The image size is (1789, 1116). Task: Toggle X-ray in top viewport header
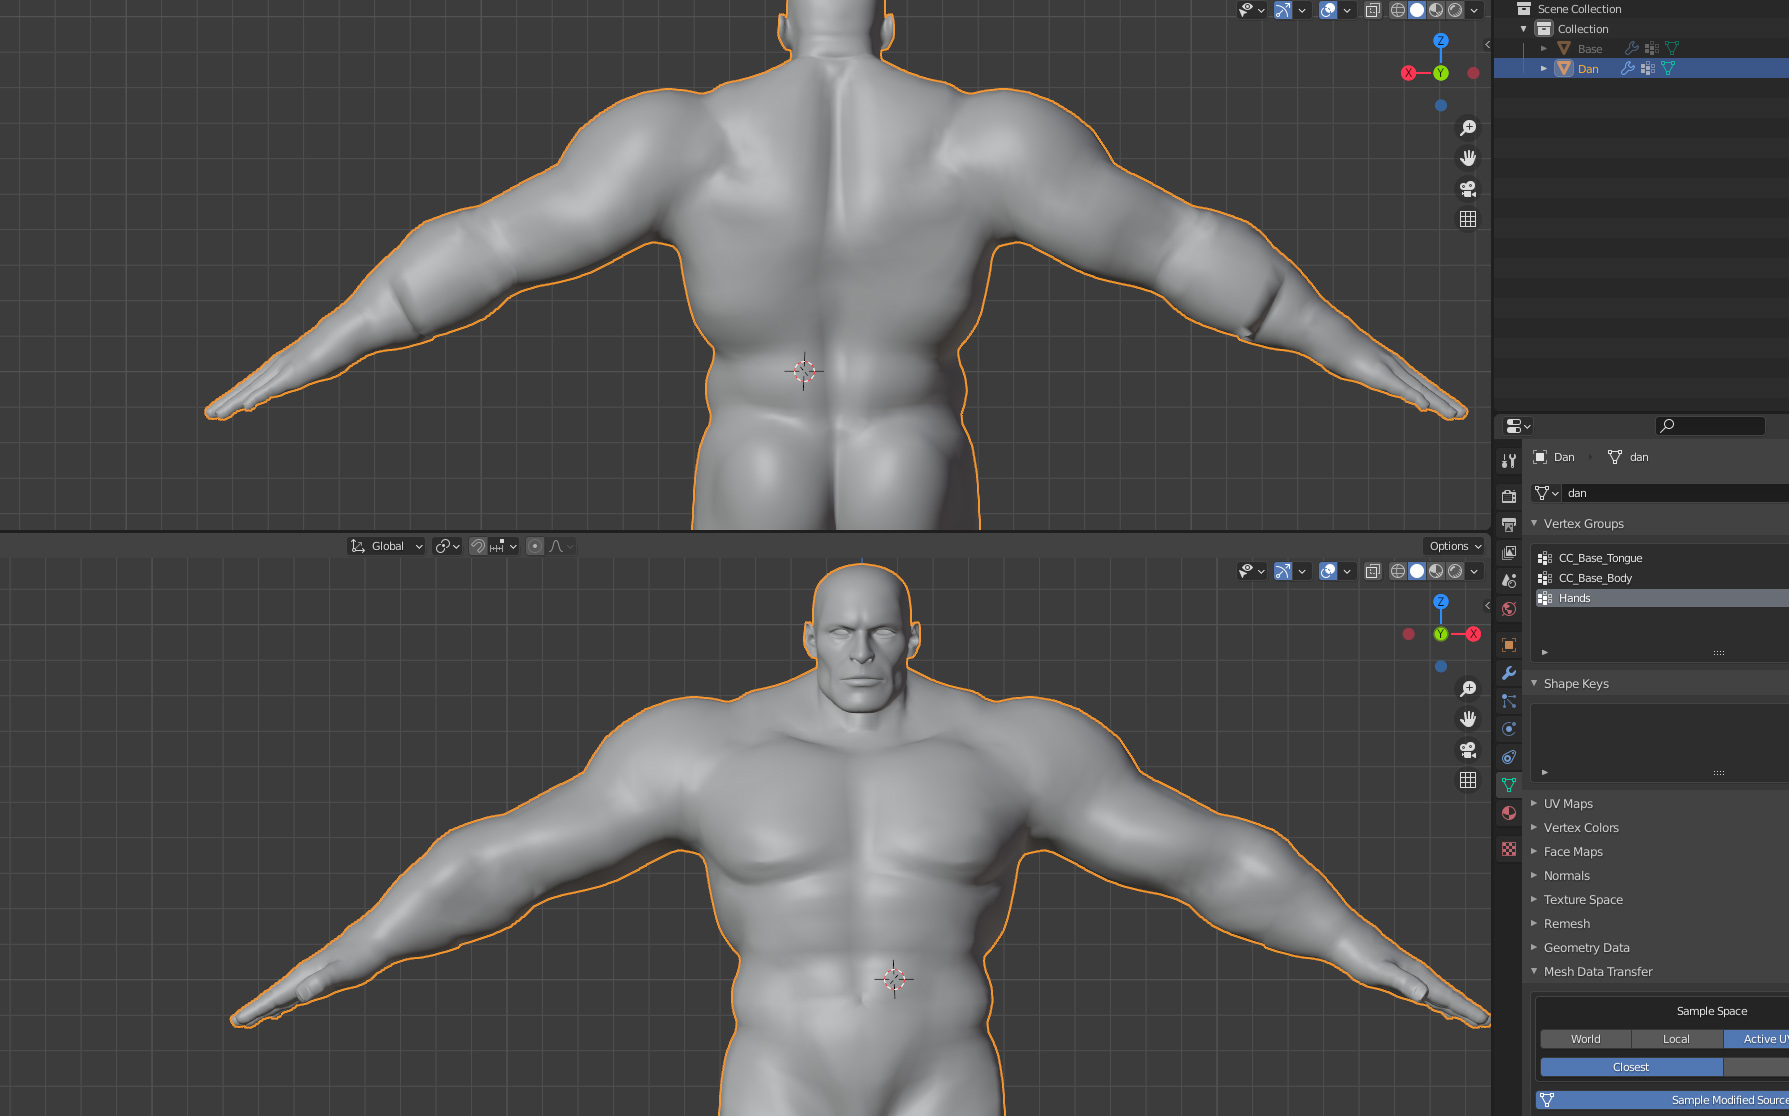pyautogui.click(x=1373, y=10)
